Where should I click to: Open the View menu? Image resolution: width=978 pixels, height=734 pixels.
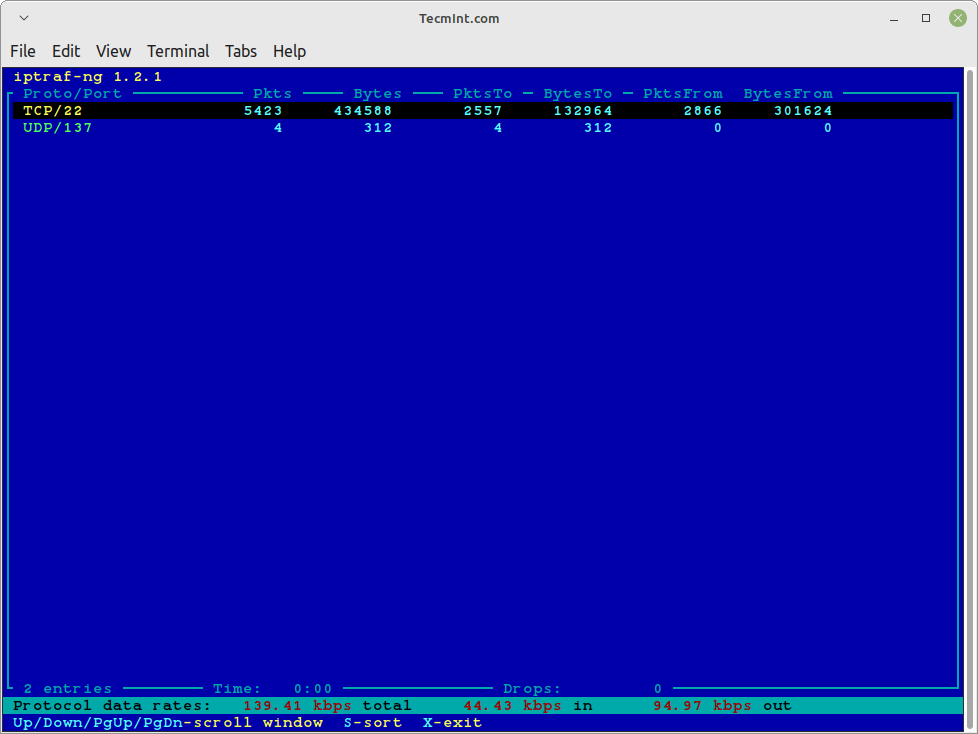(113, 51)
